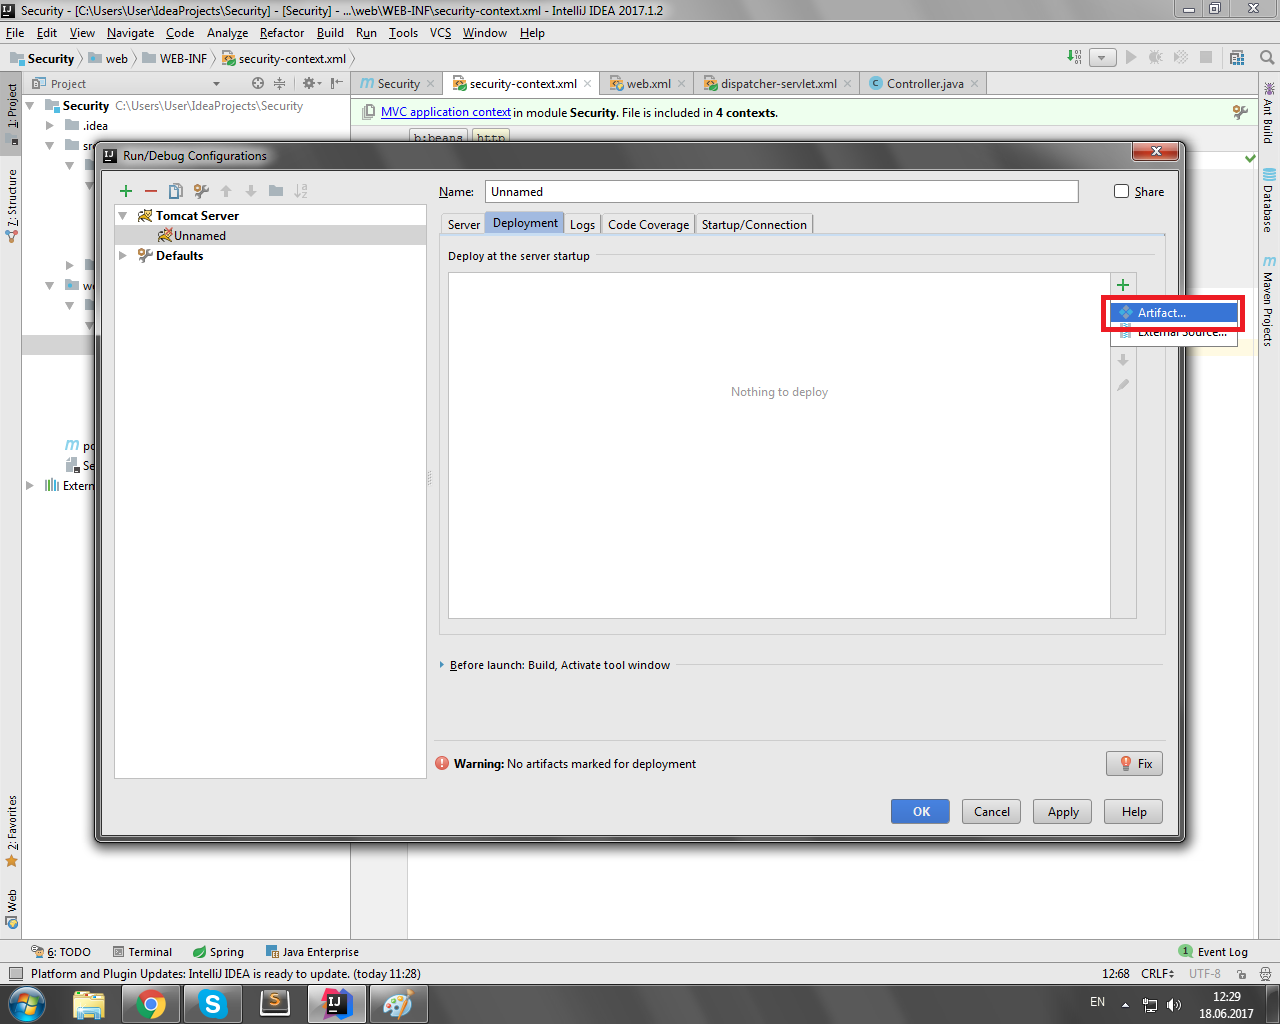Click Name input field with Unnamed
The image size is (1280, 1024).
click(782, 191)
